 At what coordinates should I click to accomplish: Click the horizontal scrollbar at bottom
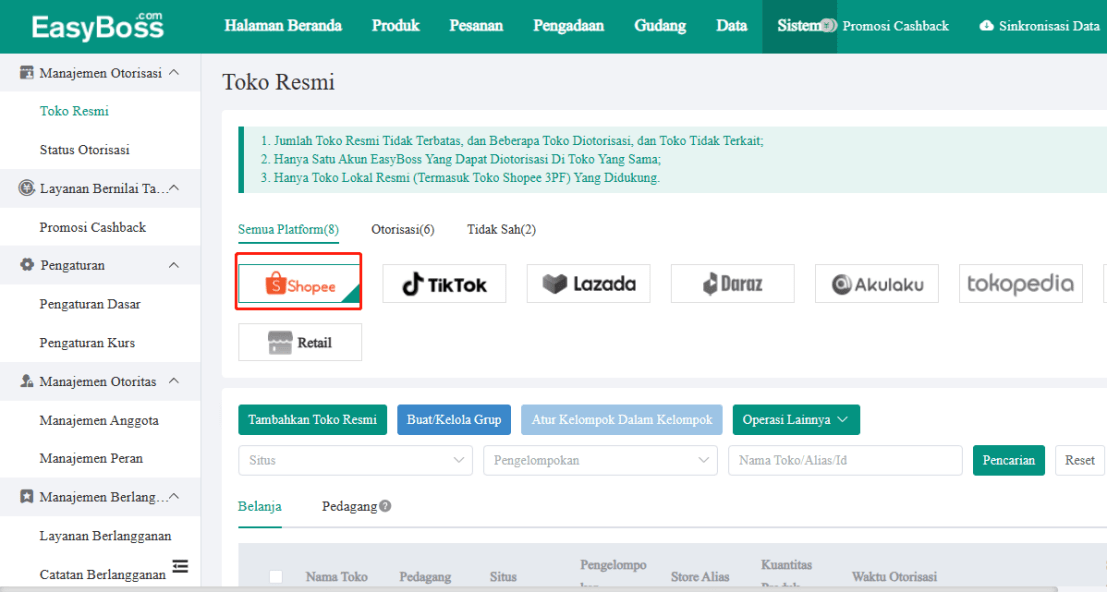[529, 589]
